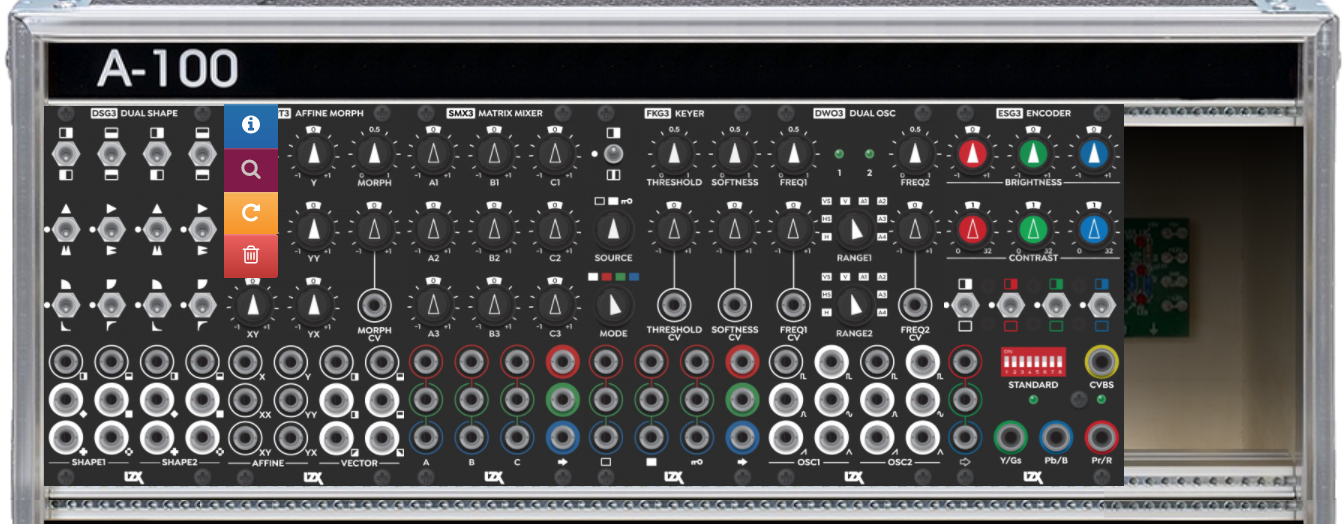Click the red Pr/R output jack
Image resolution: width=1342 pixels, height=524 pixels.
click(1101, 437)
